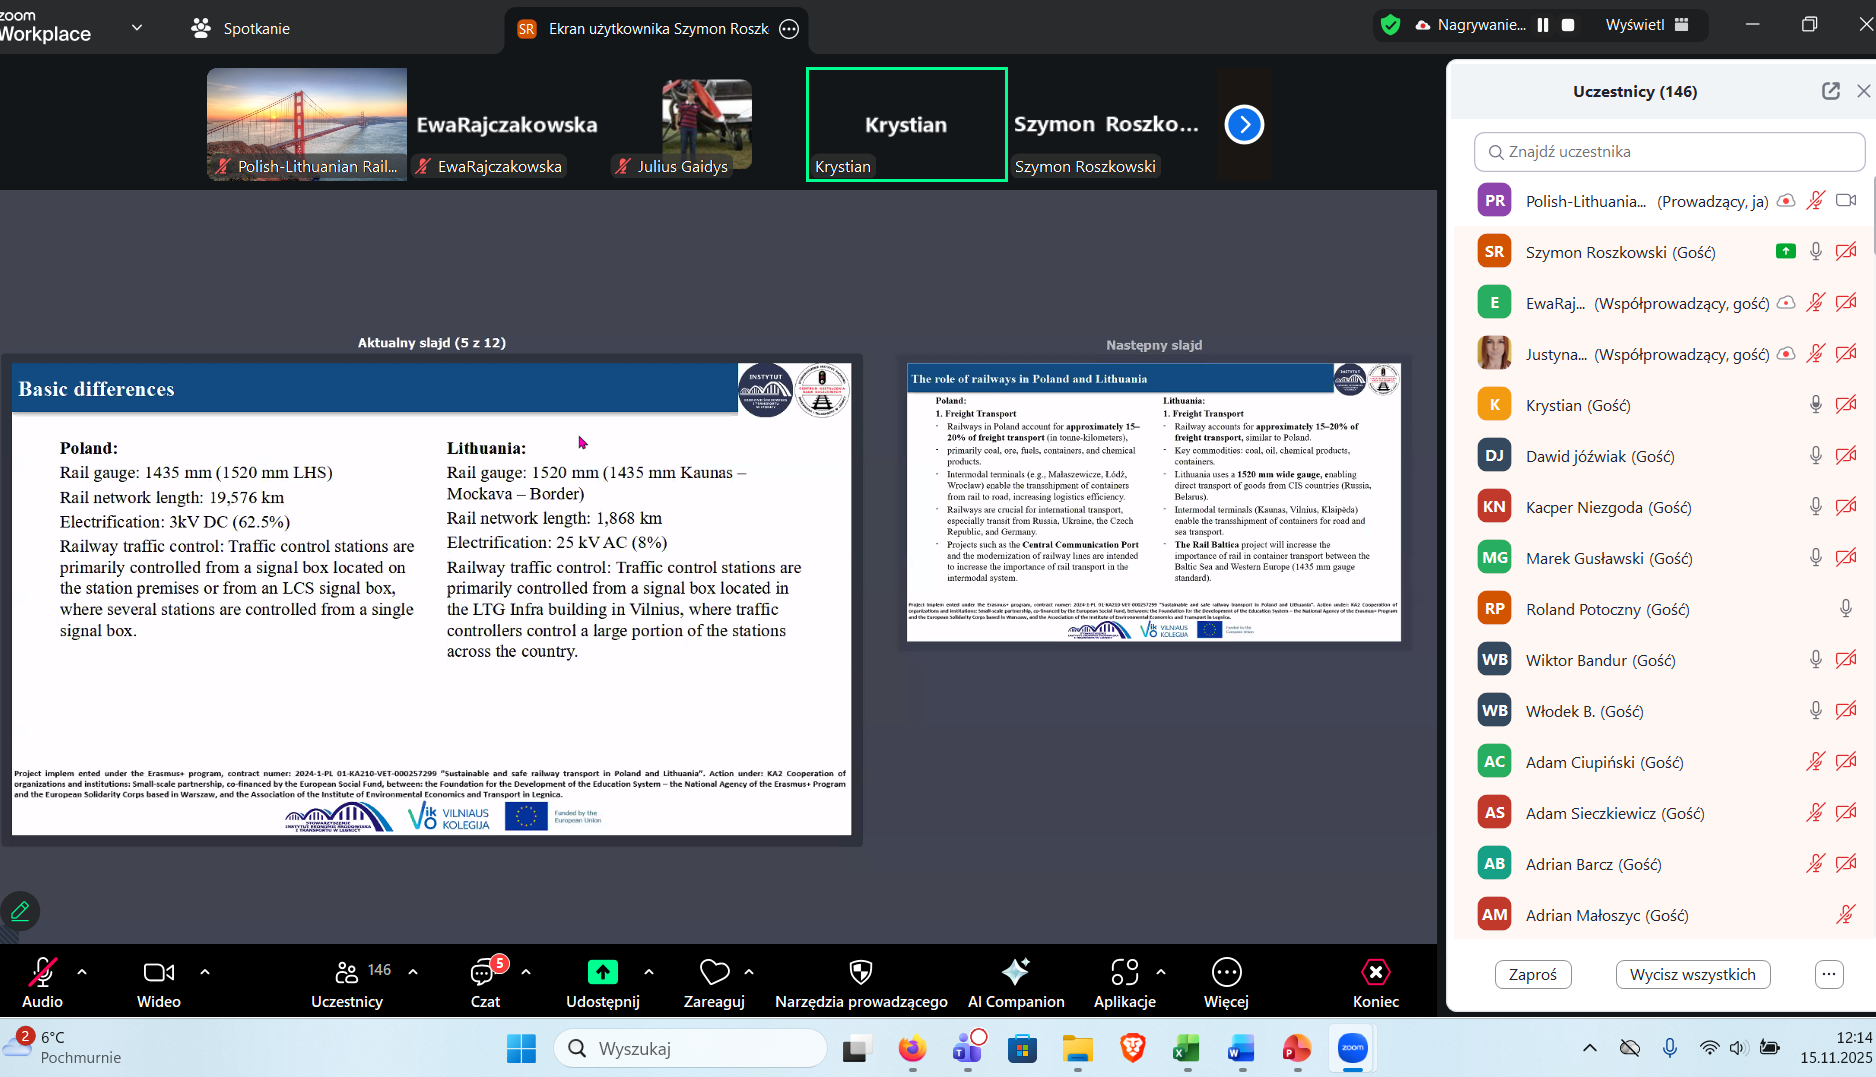This screenshot has height=1077, width=1876.
Task: Click the Więcej more options icon
Action: 1226,972
